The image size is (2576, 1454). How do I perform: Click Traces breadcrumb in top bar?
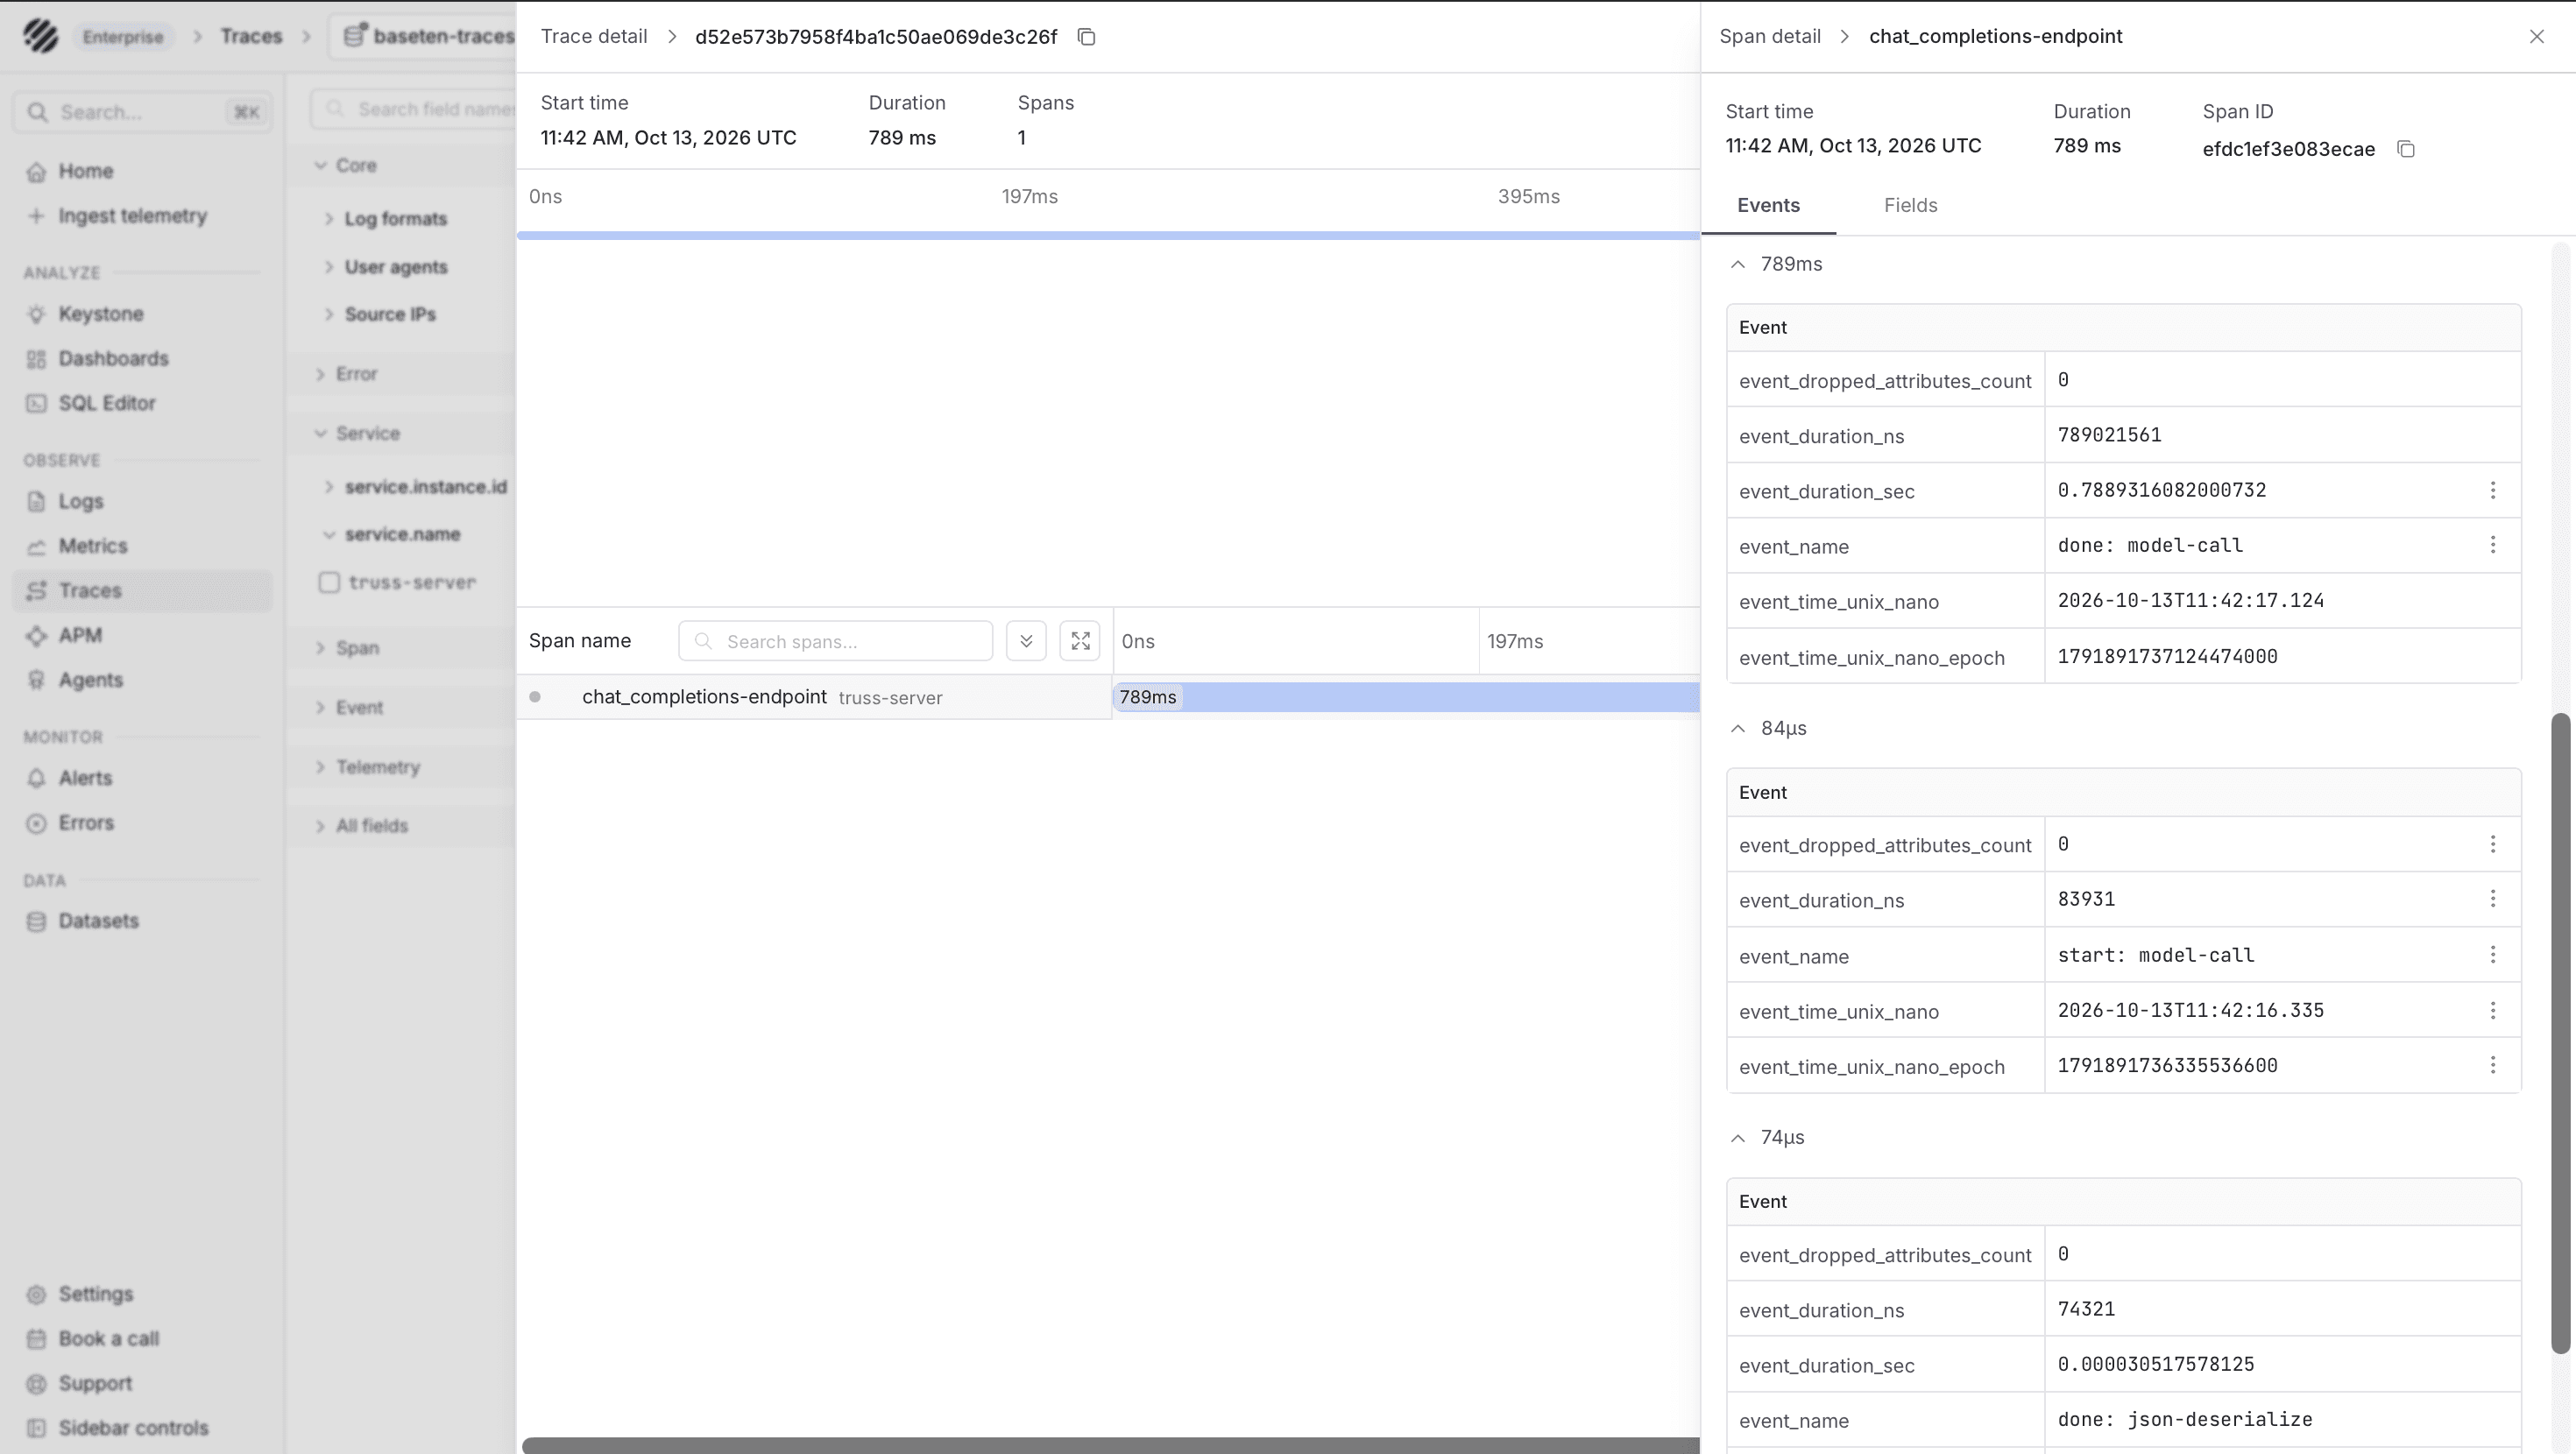coord(251,37)
